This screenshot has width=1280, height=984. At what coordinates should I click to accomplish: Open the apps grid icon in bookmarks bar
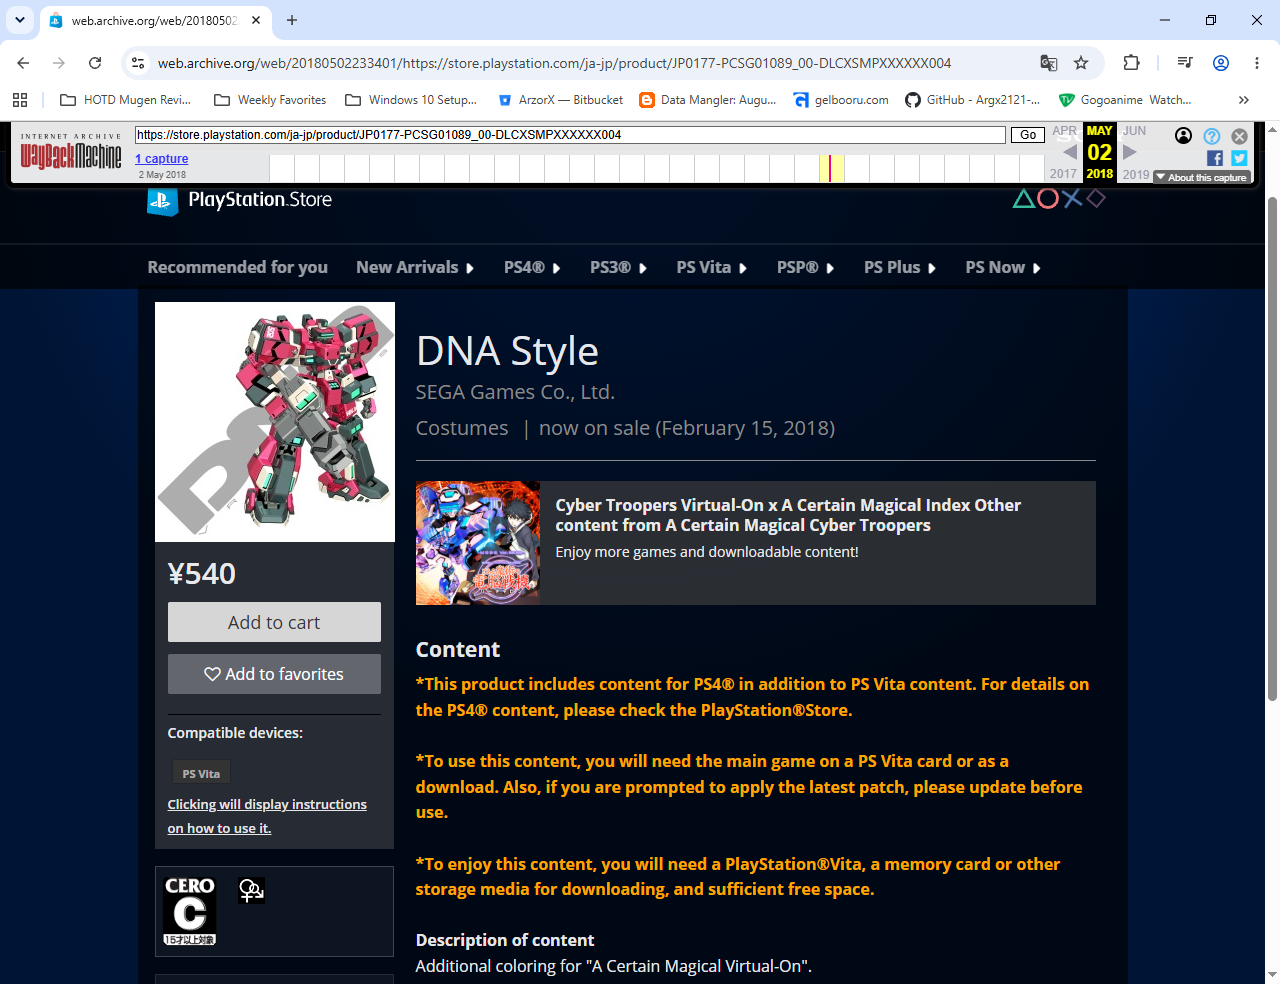point(20,100)
